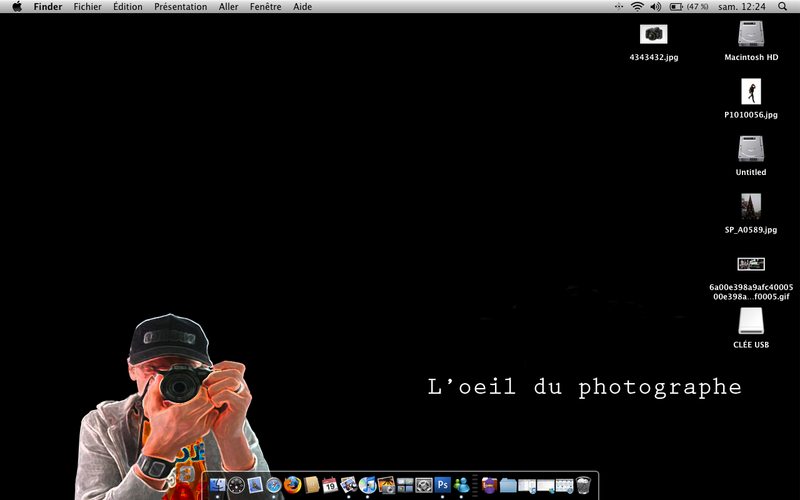Open battery status menu showing 47 %
The image size is (800, 500).
point(689,7)
